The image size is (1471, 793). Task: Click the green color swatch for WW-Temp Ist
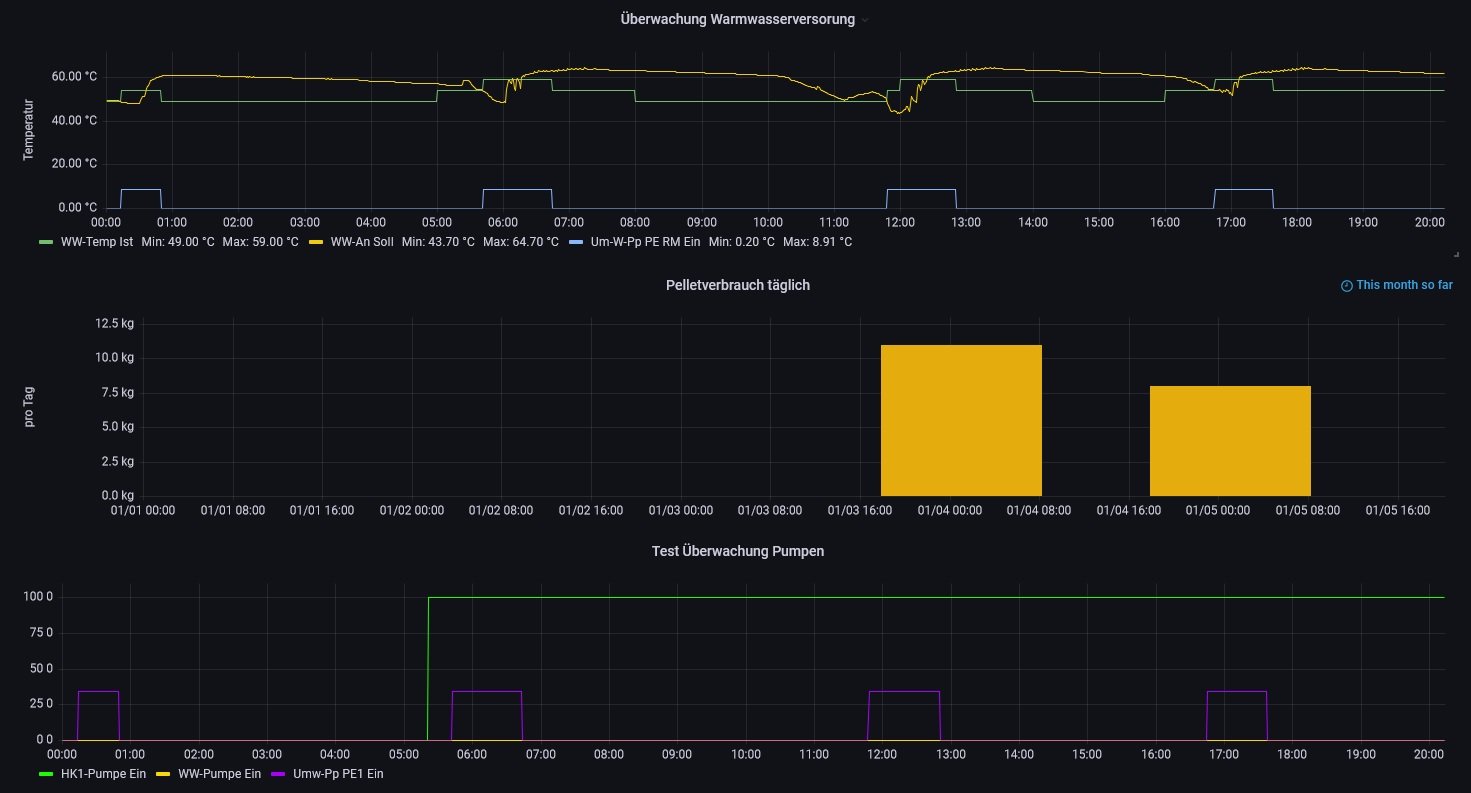[46, 242]
